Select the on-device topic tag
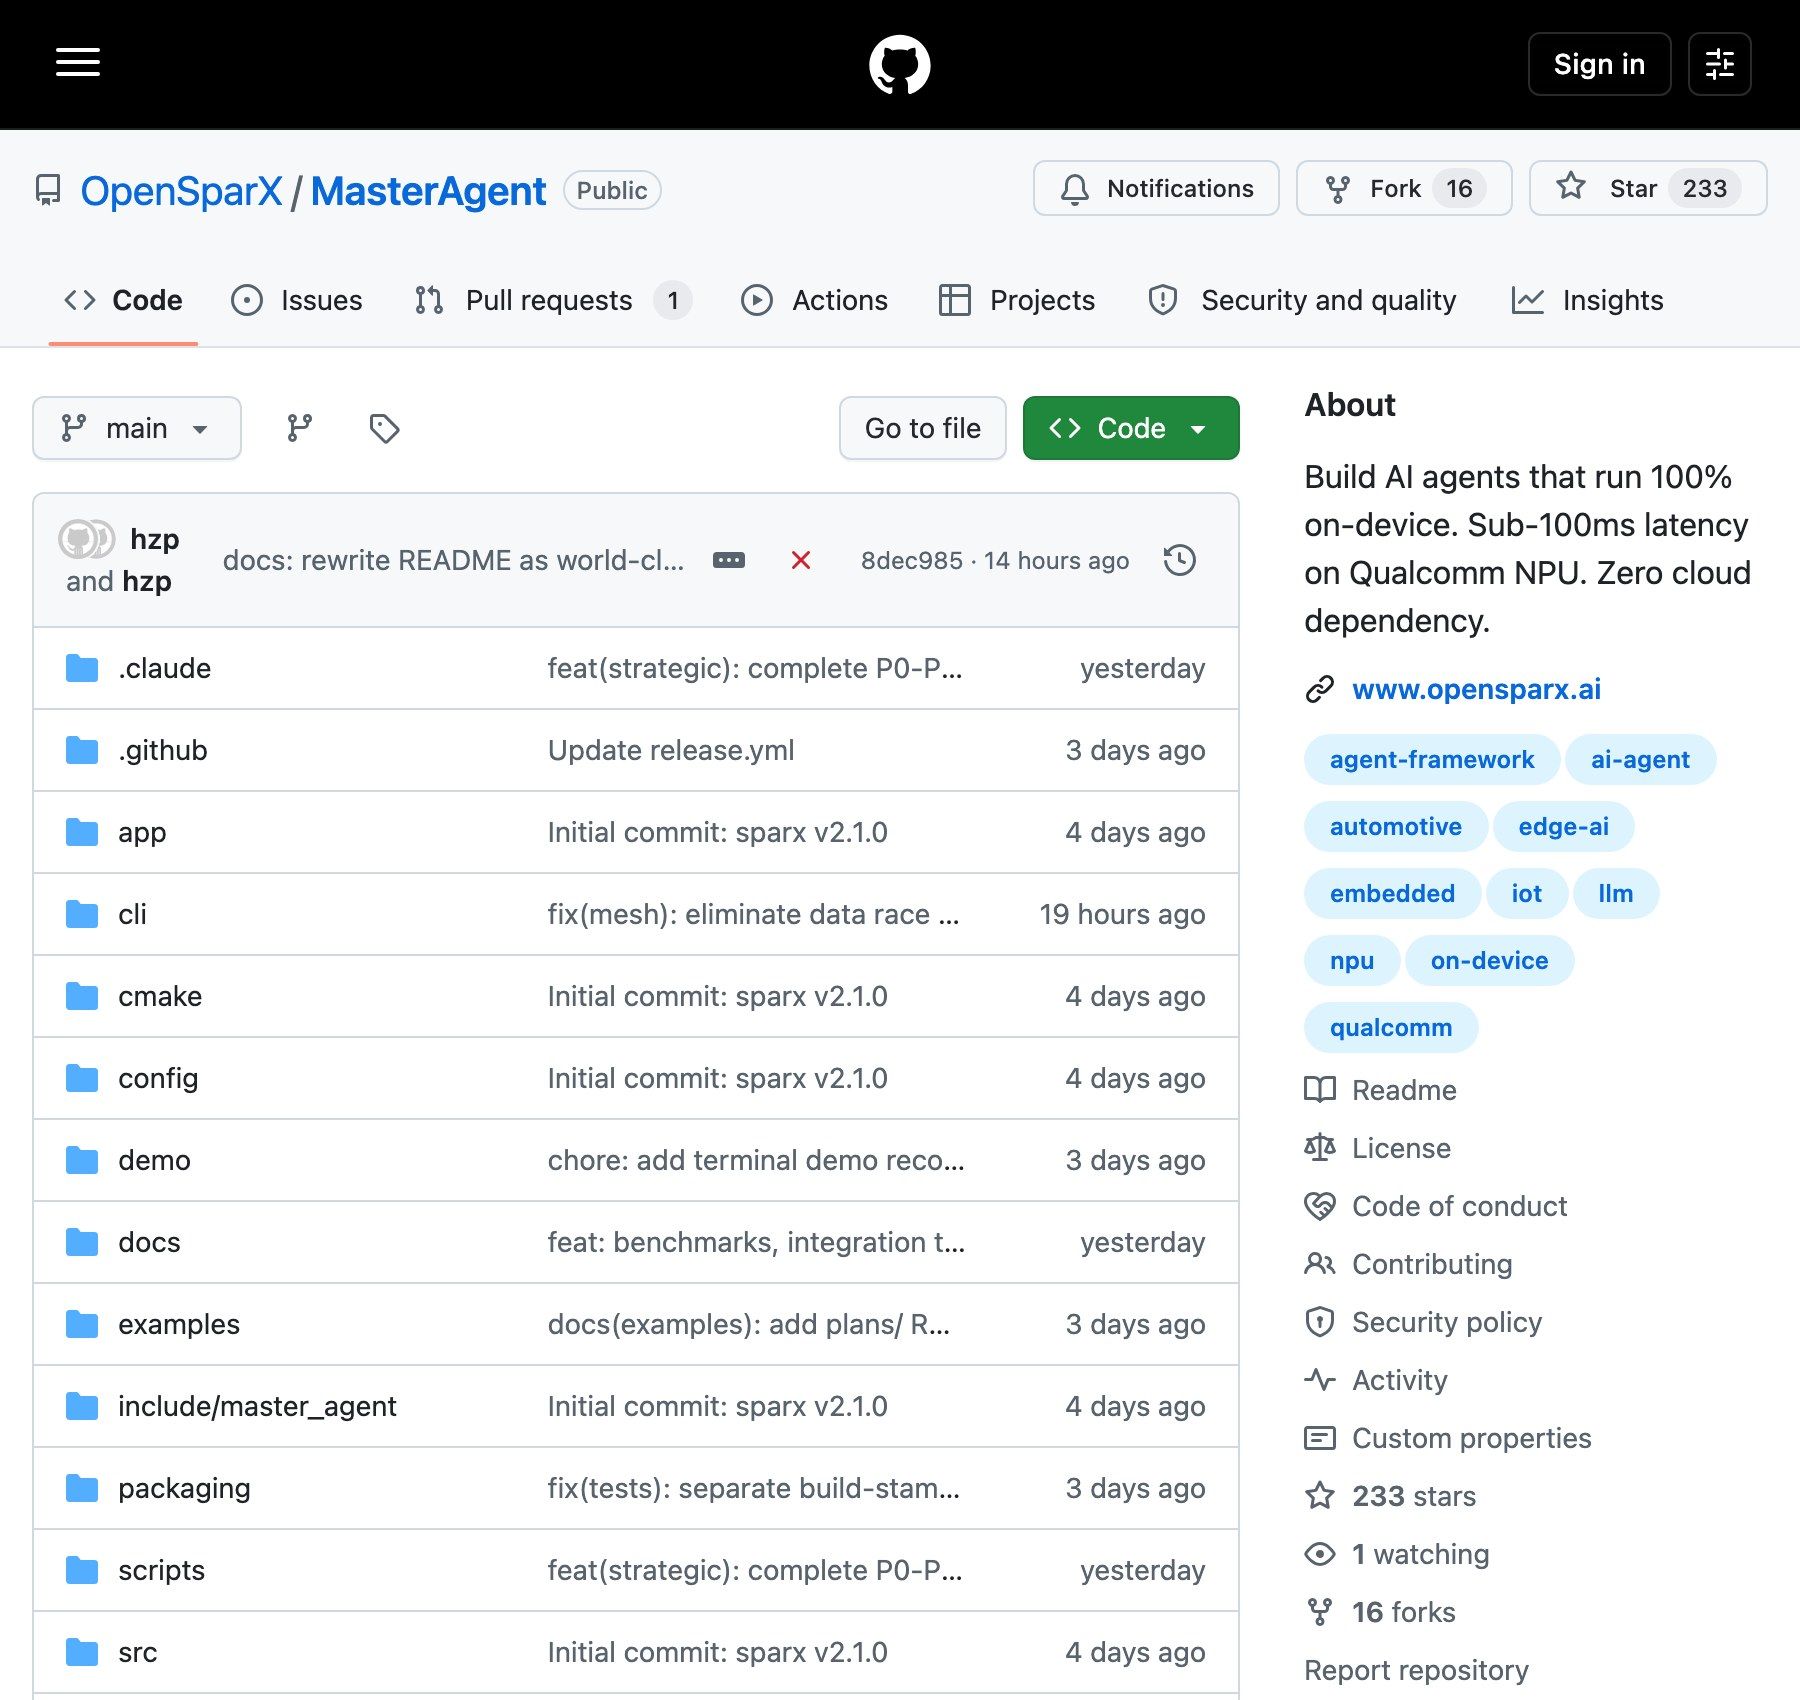The width and height of the screenshot is (1800, 1700). click(x=1489, y=961)
